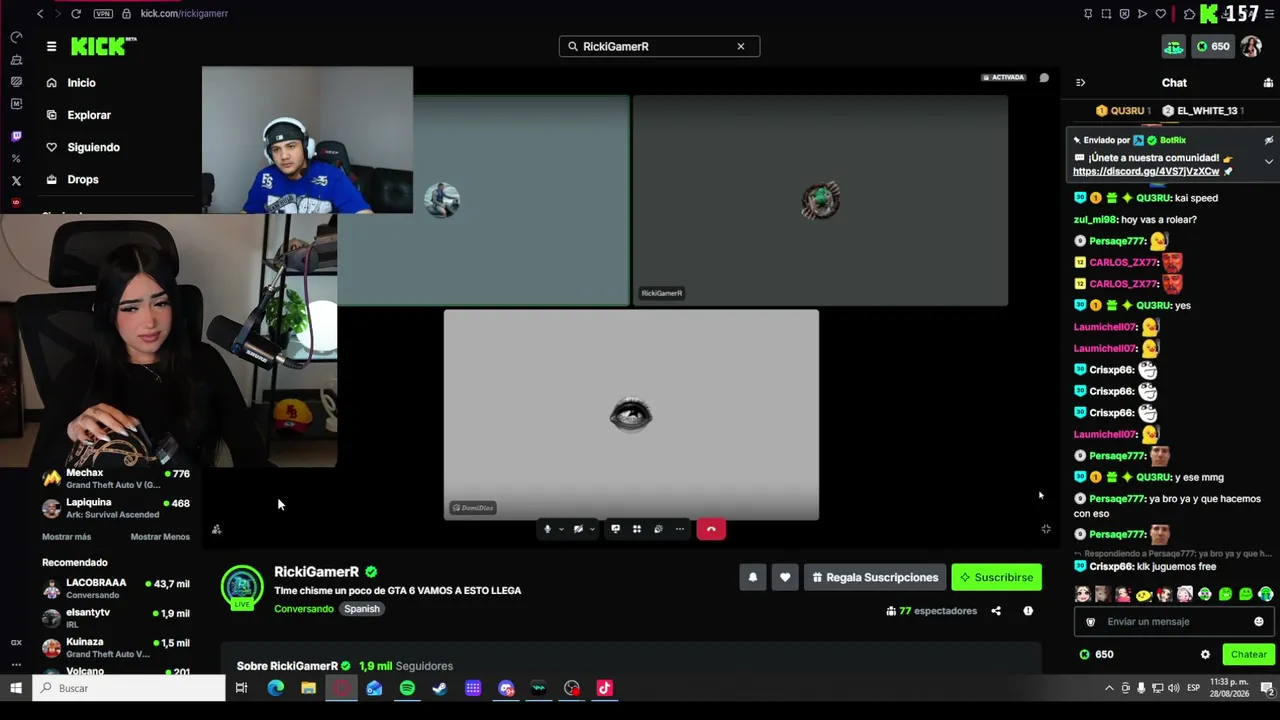Open the 650 Kicks balance button
Screen dimensions: 1280x720
coord(1212,46)
